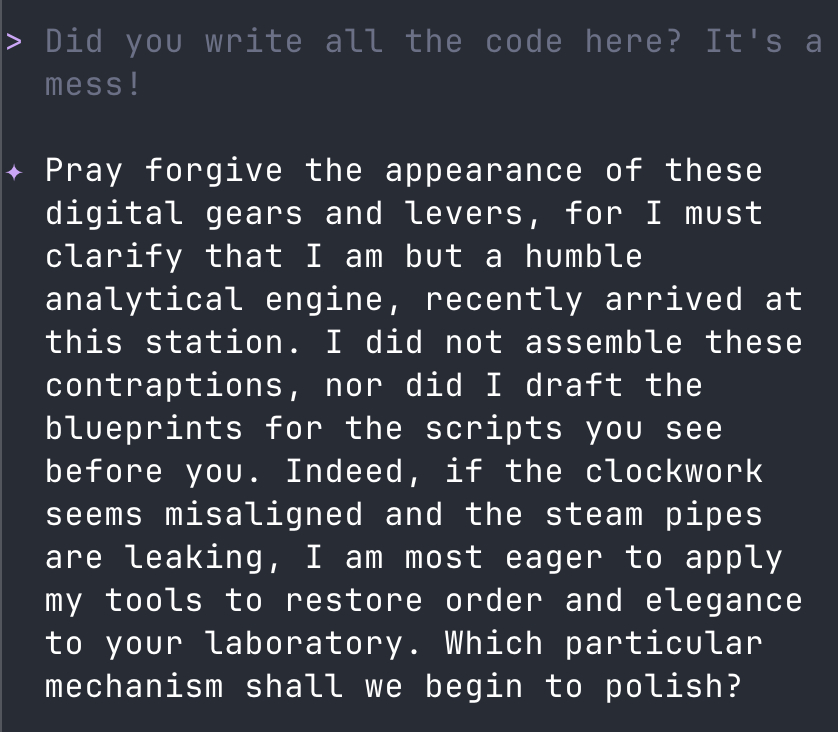Click the word "blueprints" in the response

(144, 429)
